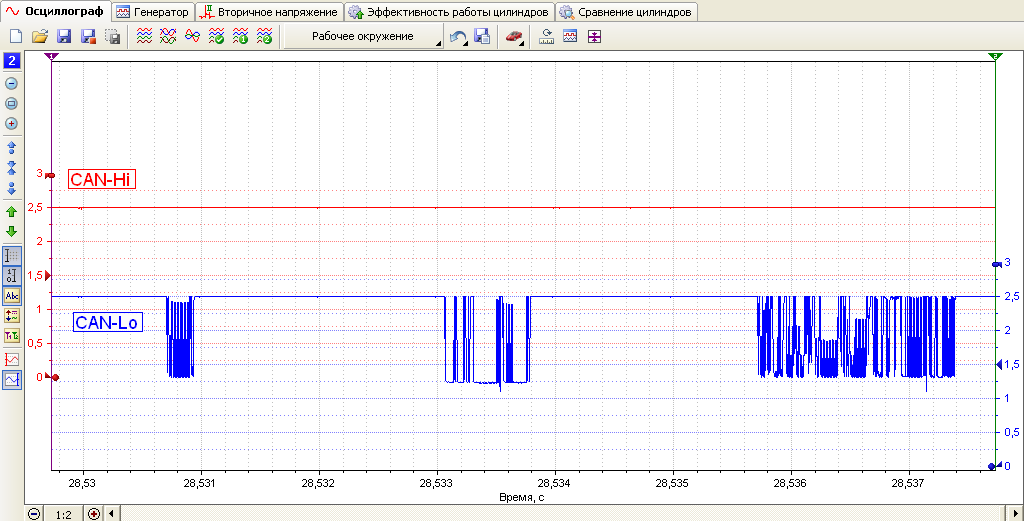
Task: Toggle the 0-1 axis scale button
Action: click(x=12, y=276)
